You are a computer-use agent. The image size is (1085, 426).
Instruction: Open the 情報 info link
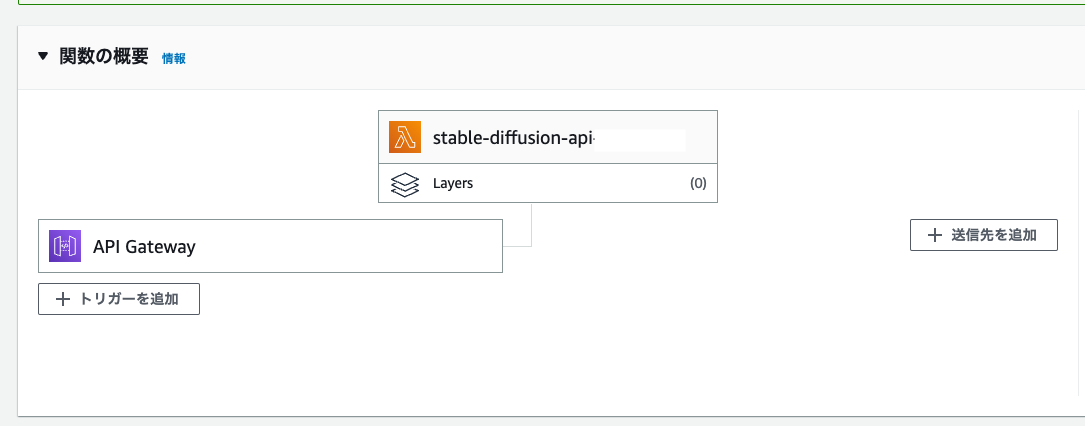point(174,59)
